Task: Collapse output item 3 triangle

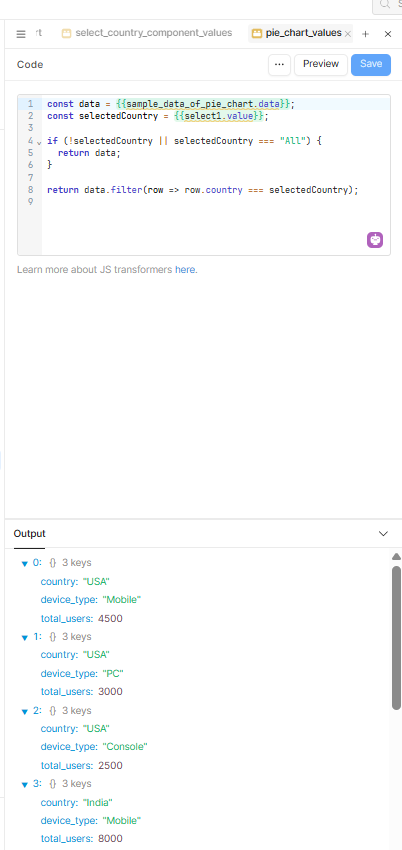Action: coord(24,784)
